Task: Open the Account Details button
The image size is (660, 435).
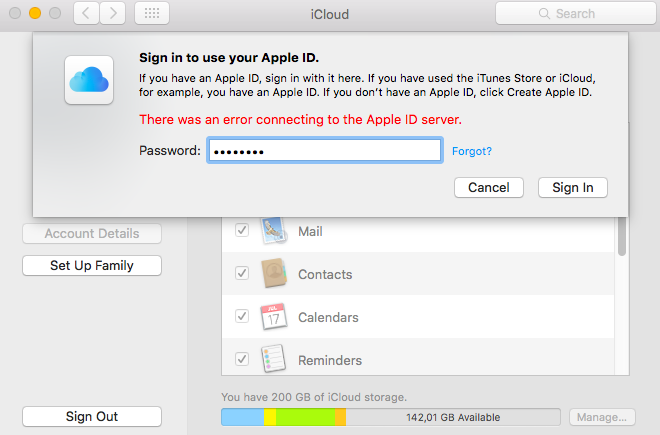Action: click(92, 234)
